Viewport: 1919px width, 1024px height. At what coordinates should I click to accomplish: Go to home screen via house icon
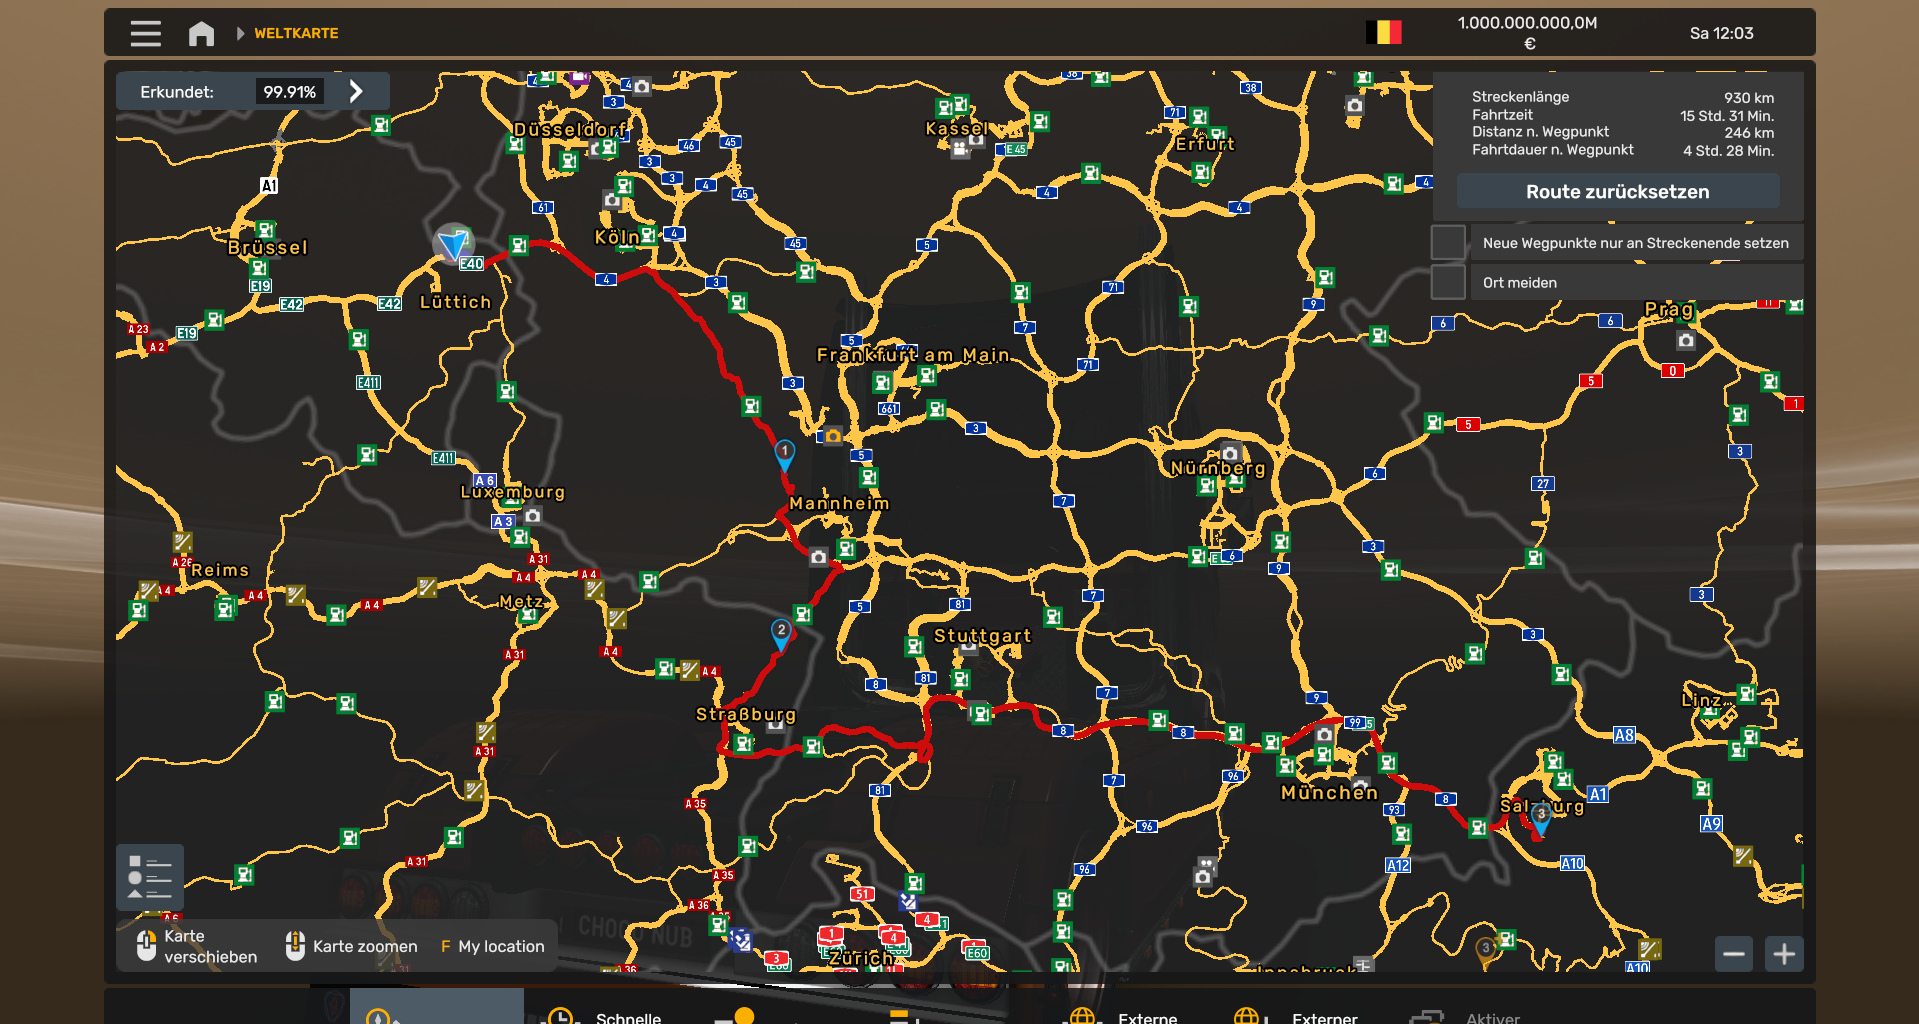pyautogui.click(x=201, y=34)
